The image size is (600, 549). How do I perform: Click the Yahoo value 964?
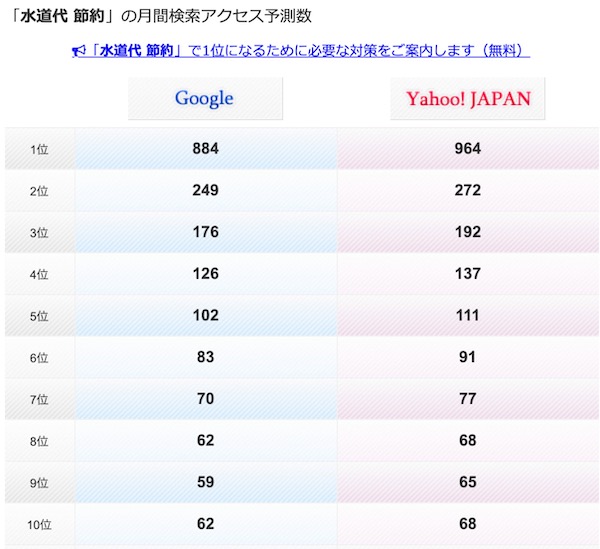click(x=468, y=148)
